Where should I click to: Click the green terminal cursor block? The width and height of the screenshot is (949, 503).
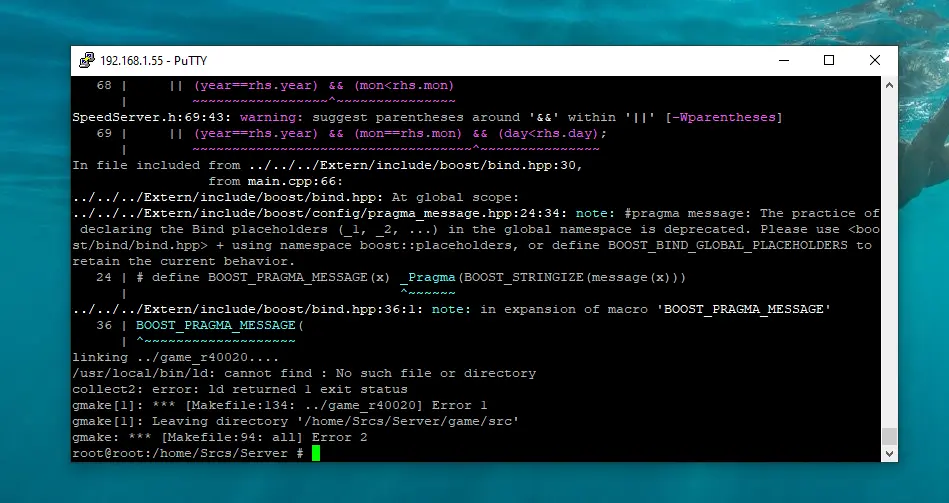(x=316, y=454)
